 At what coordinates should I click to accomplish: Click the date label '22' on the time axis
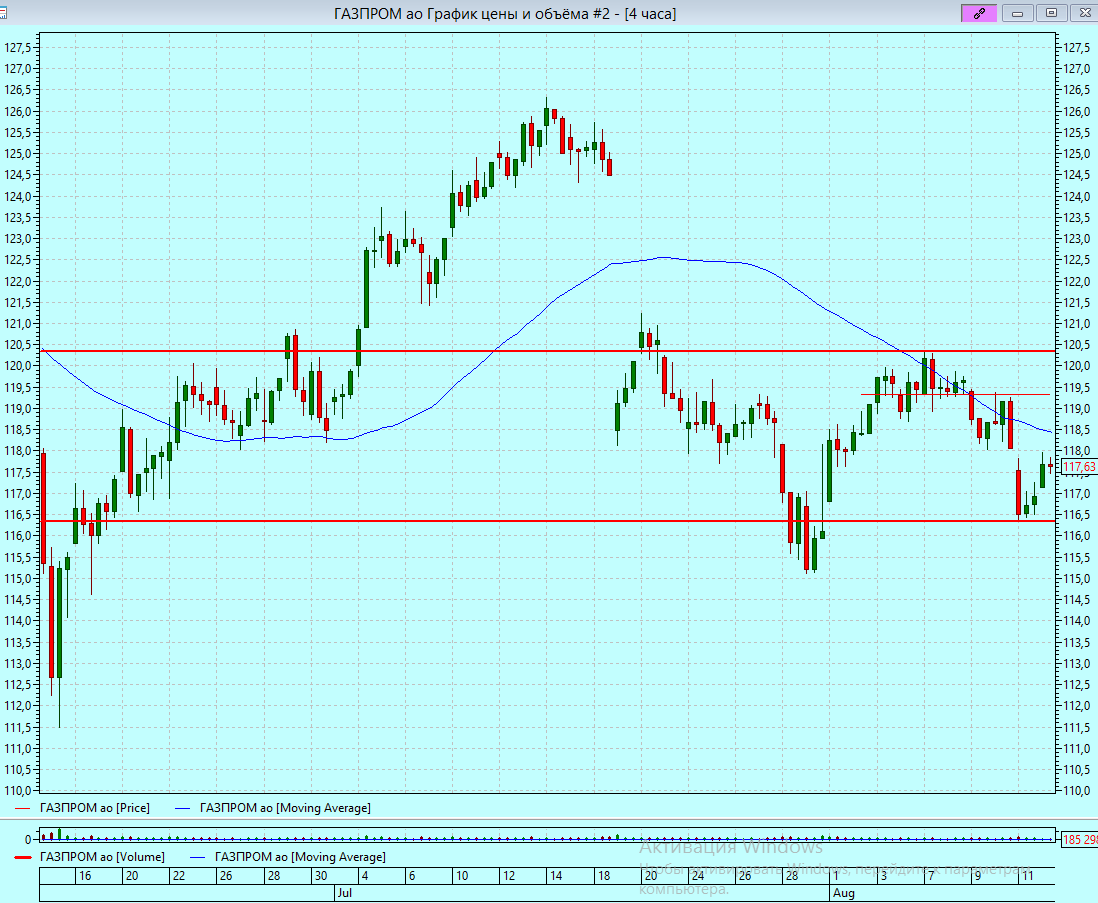tap(179, 876)
